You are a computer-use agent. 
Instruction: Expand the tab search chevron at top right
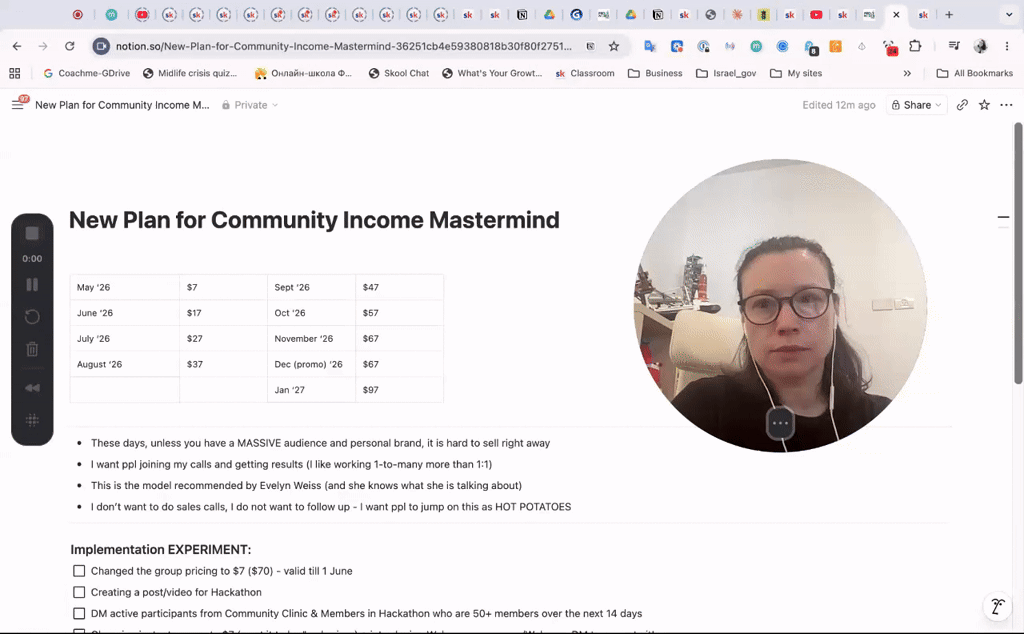pyautogui.click(x=1008, y=14)
